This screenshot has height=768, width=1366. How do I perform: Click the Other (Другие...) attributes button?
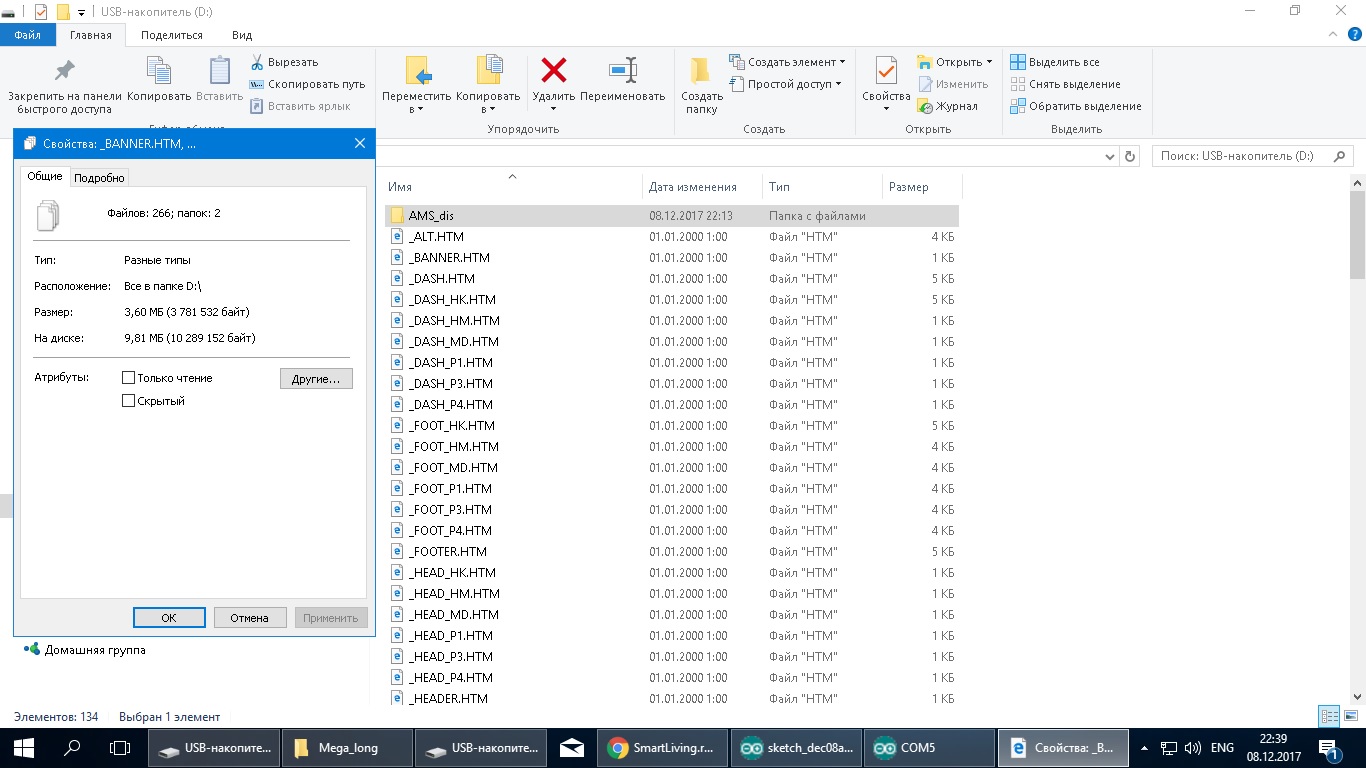[x=316, y=379]
